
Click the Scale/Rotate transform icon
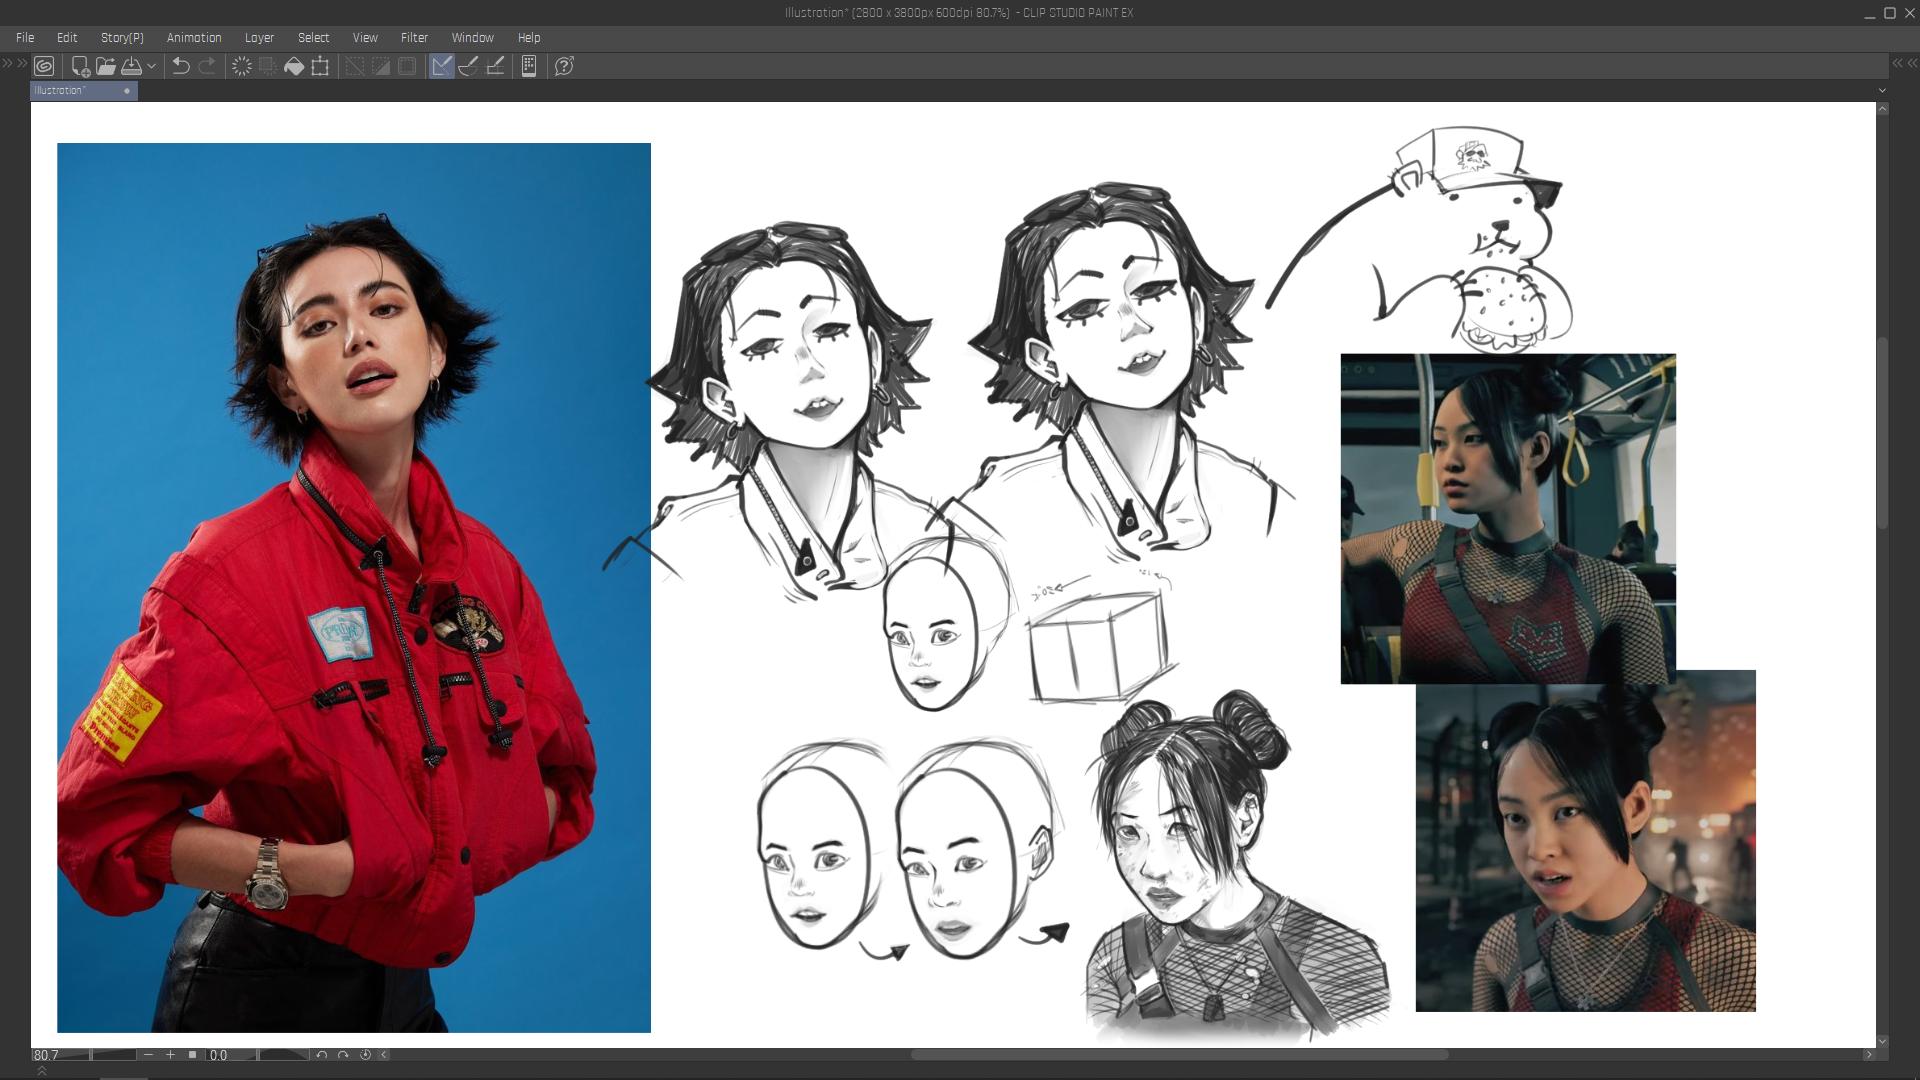click(320, 66)
